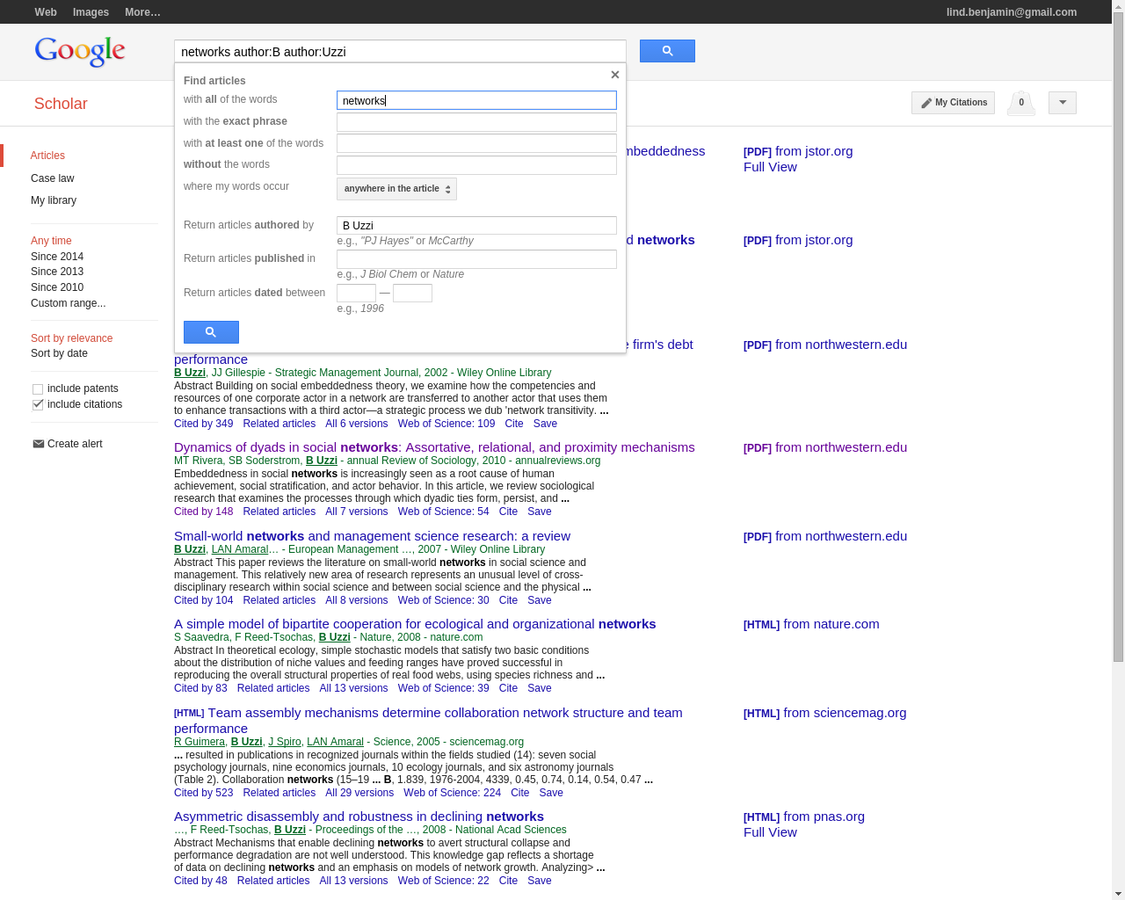
Task: Open the 'anywhere in the article' dropdown
Action: pos(397,189)
